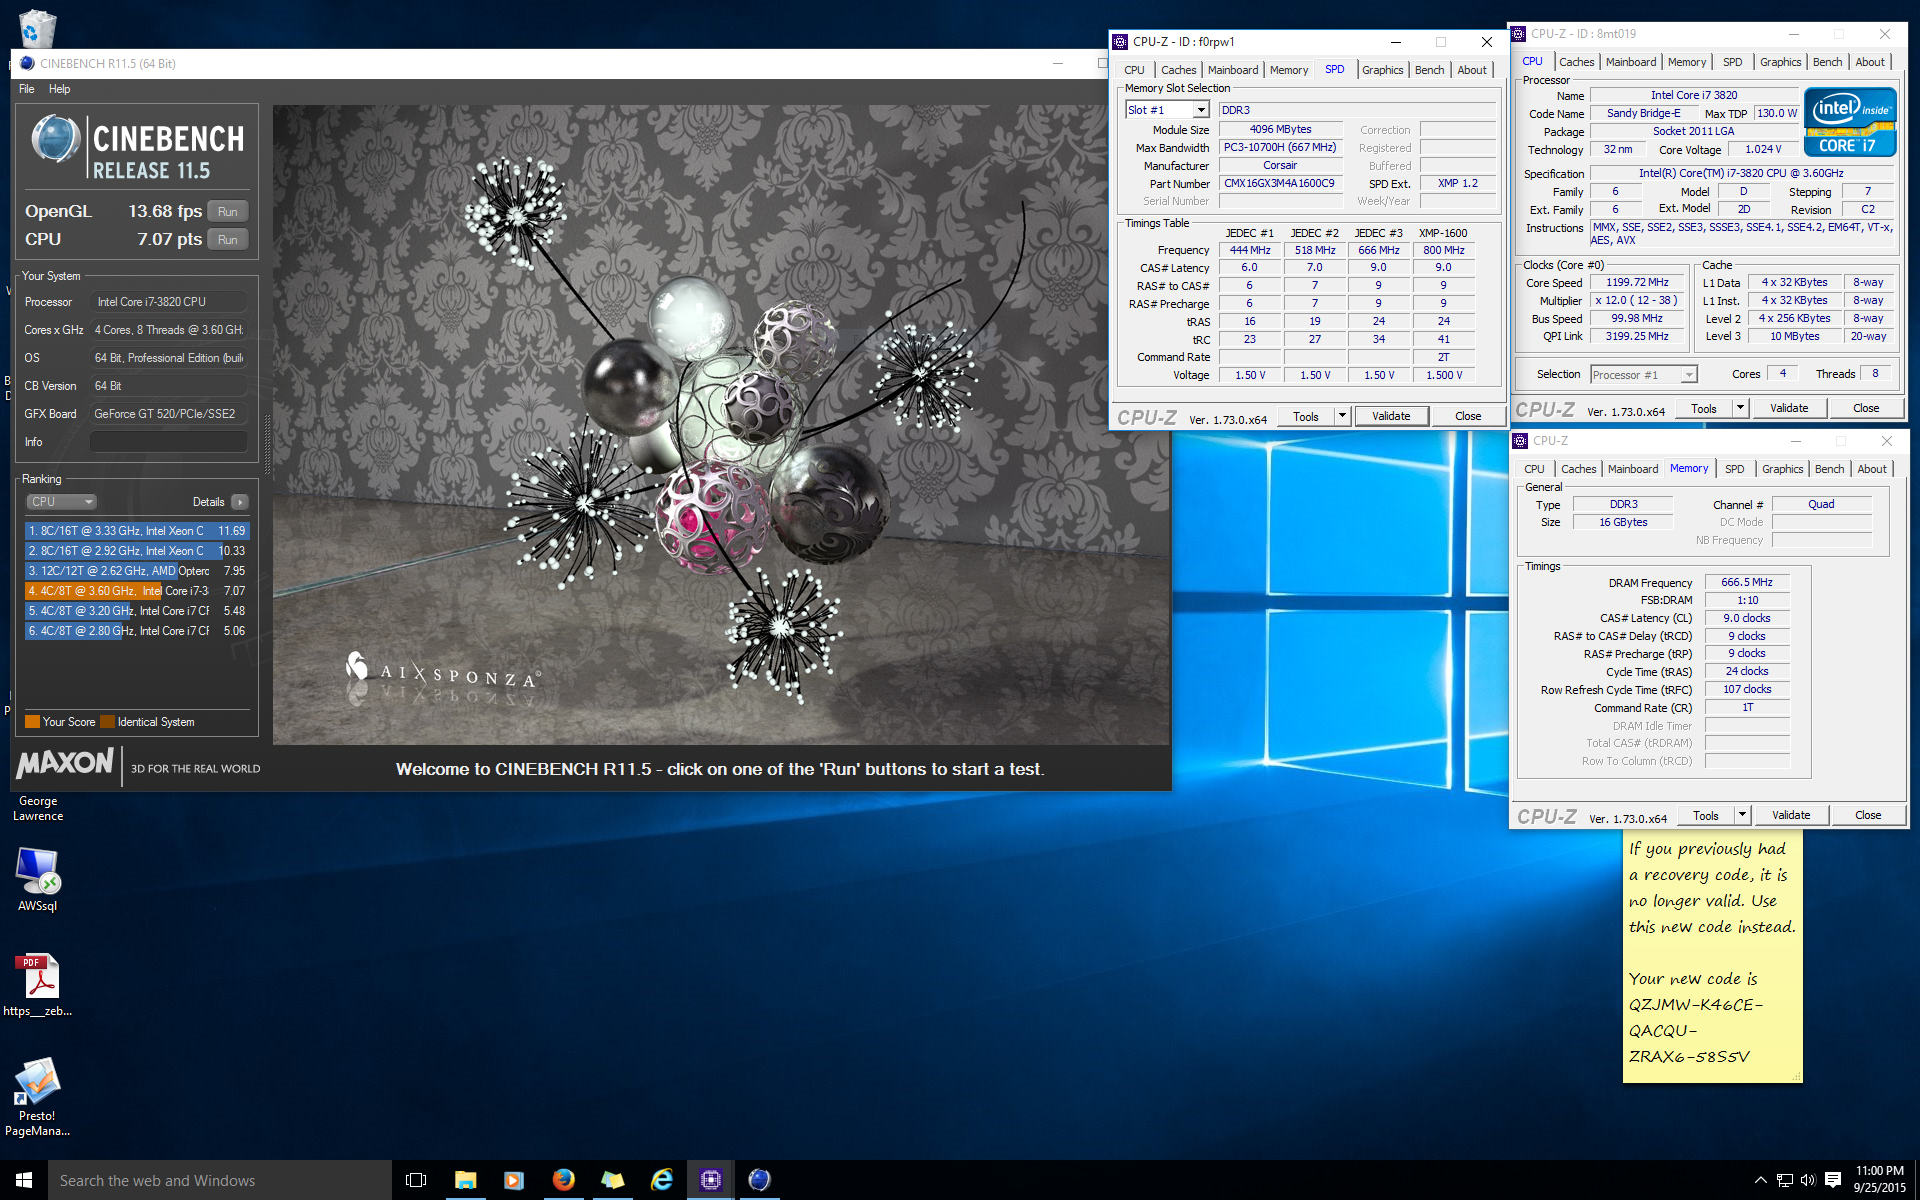1920x1200 pixels.
Task: Click the bottom CPU-Z Memory window title icon
Action: click(x=1520, y=441)
